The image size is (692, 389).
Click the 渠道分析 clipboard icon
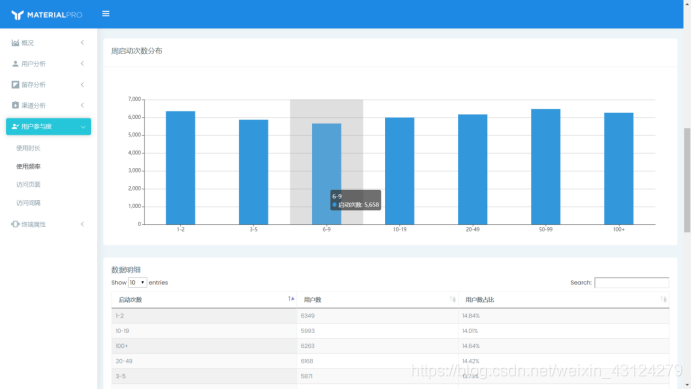[15, 105]
